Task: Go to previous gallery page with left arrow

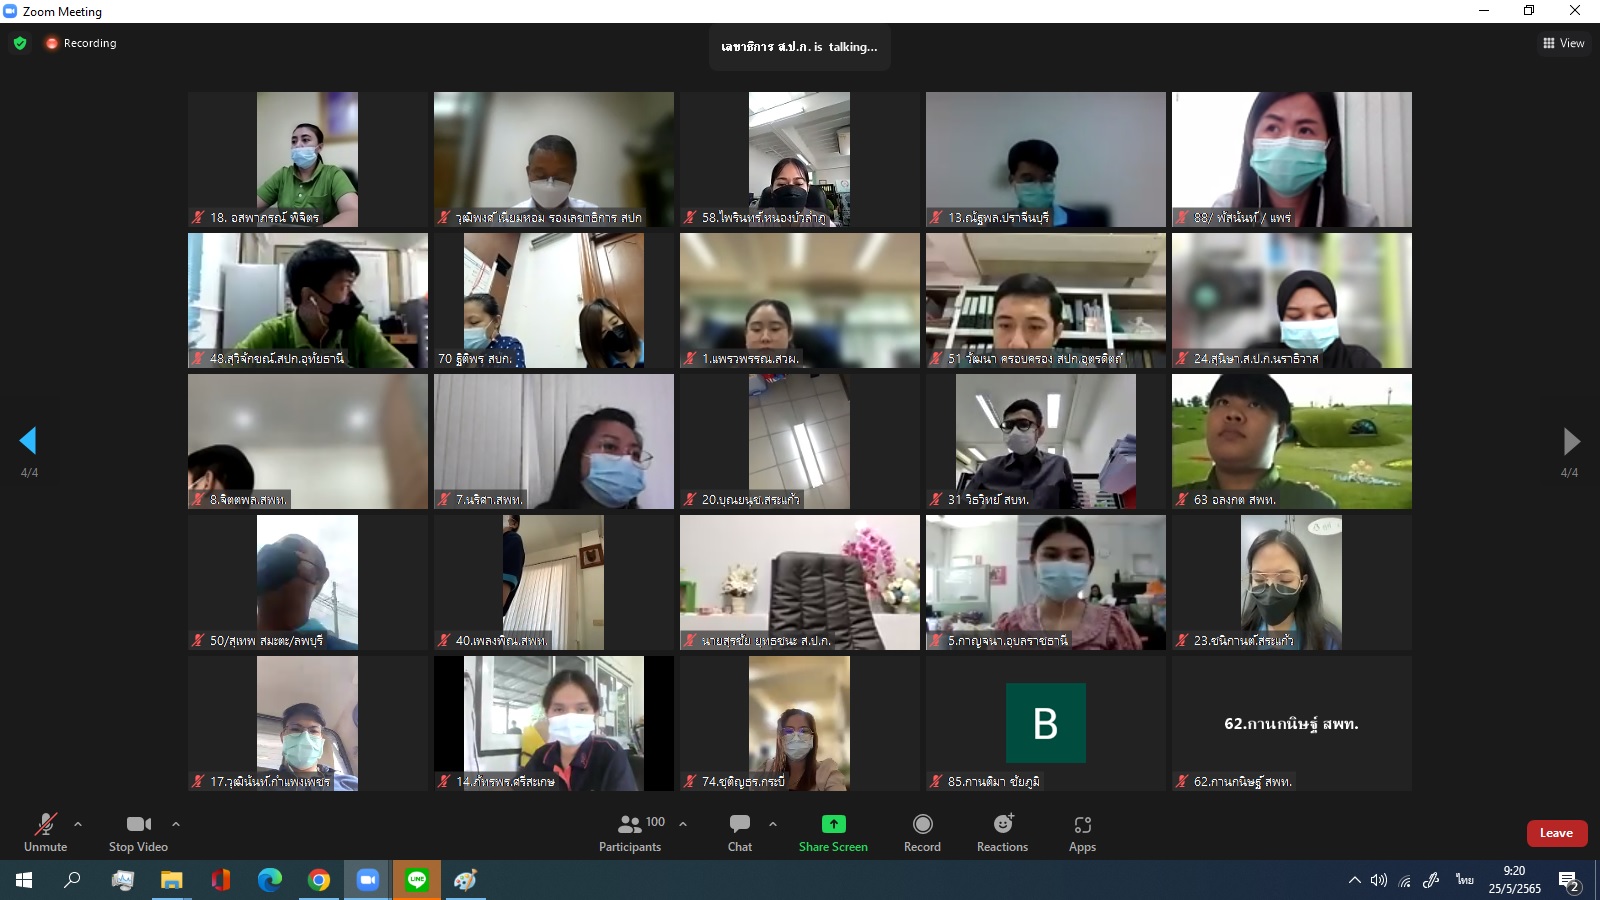Action: (x=28, y=441)
